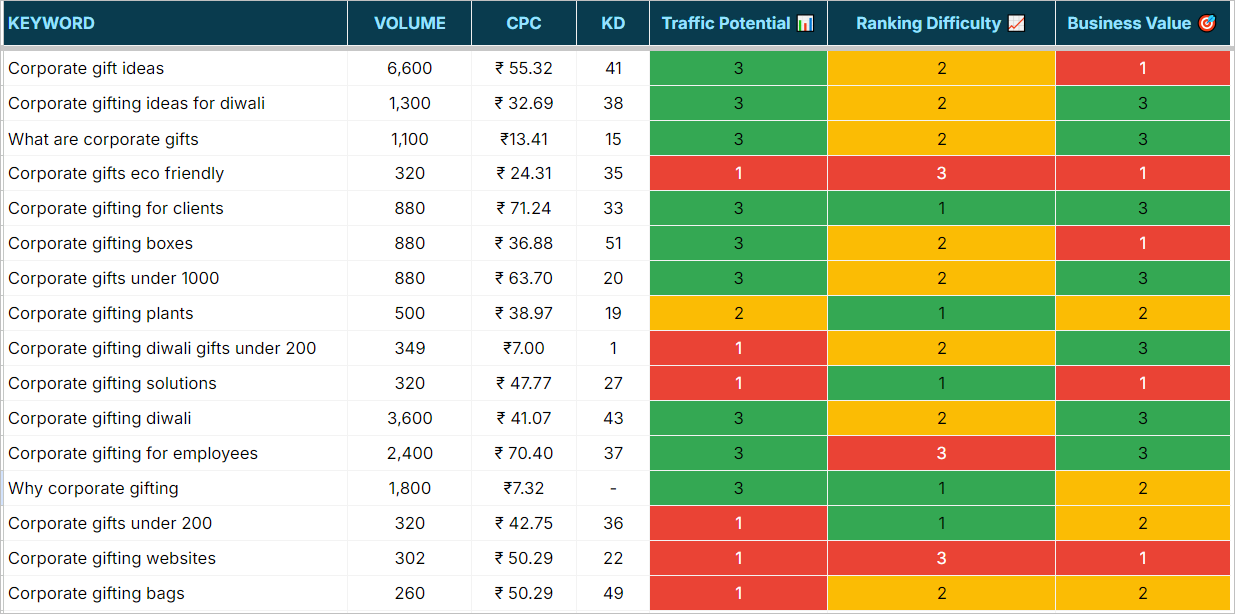The height and width of the screenshot is (614, 1235).
Task: Click the KD cell showing 38
Action: [613, 103]
